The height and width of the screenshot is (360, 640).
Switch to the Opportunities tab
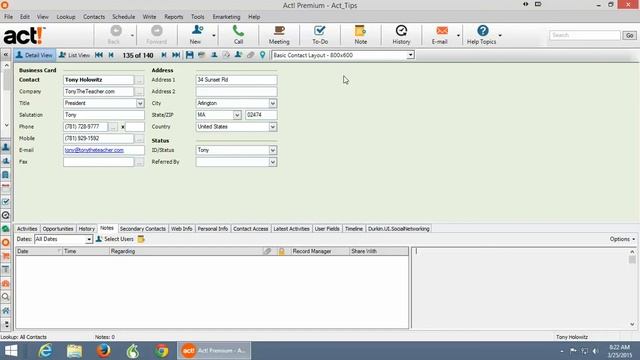[x=58, y=229]
